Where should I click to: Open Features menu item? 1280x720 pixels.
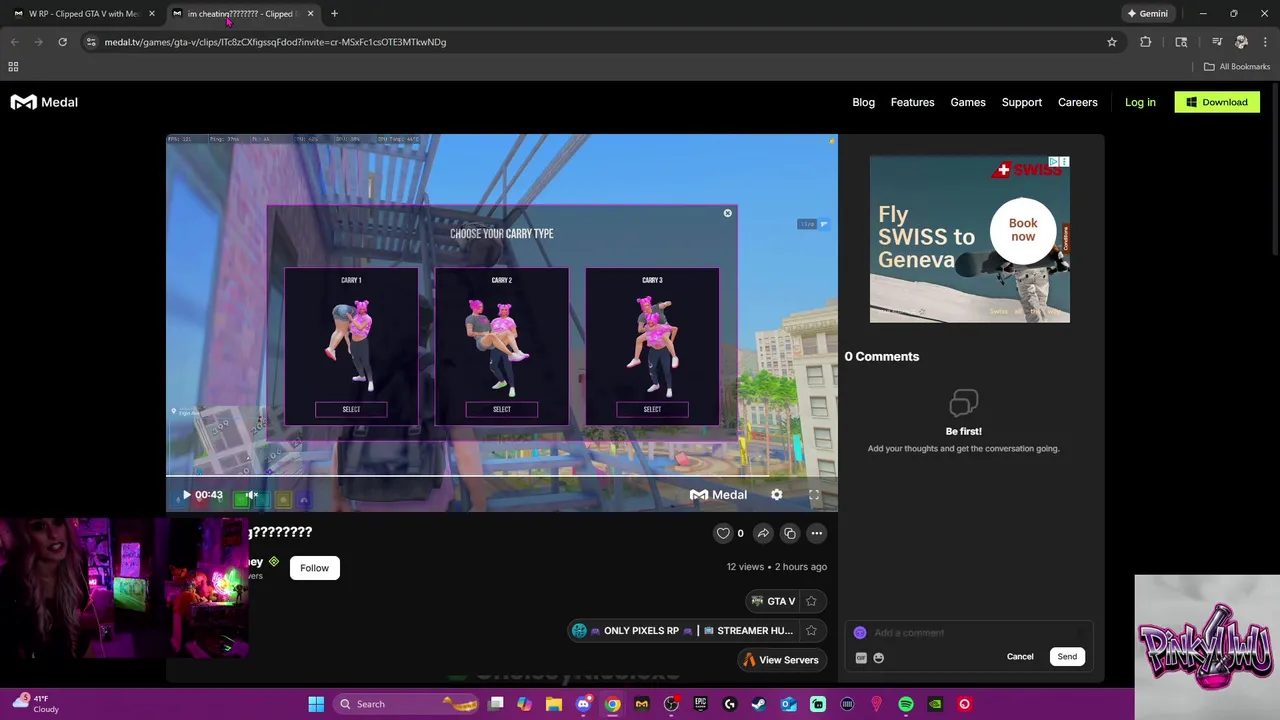pos(912,102)
